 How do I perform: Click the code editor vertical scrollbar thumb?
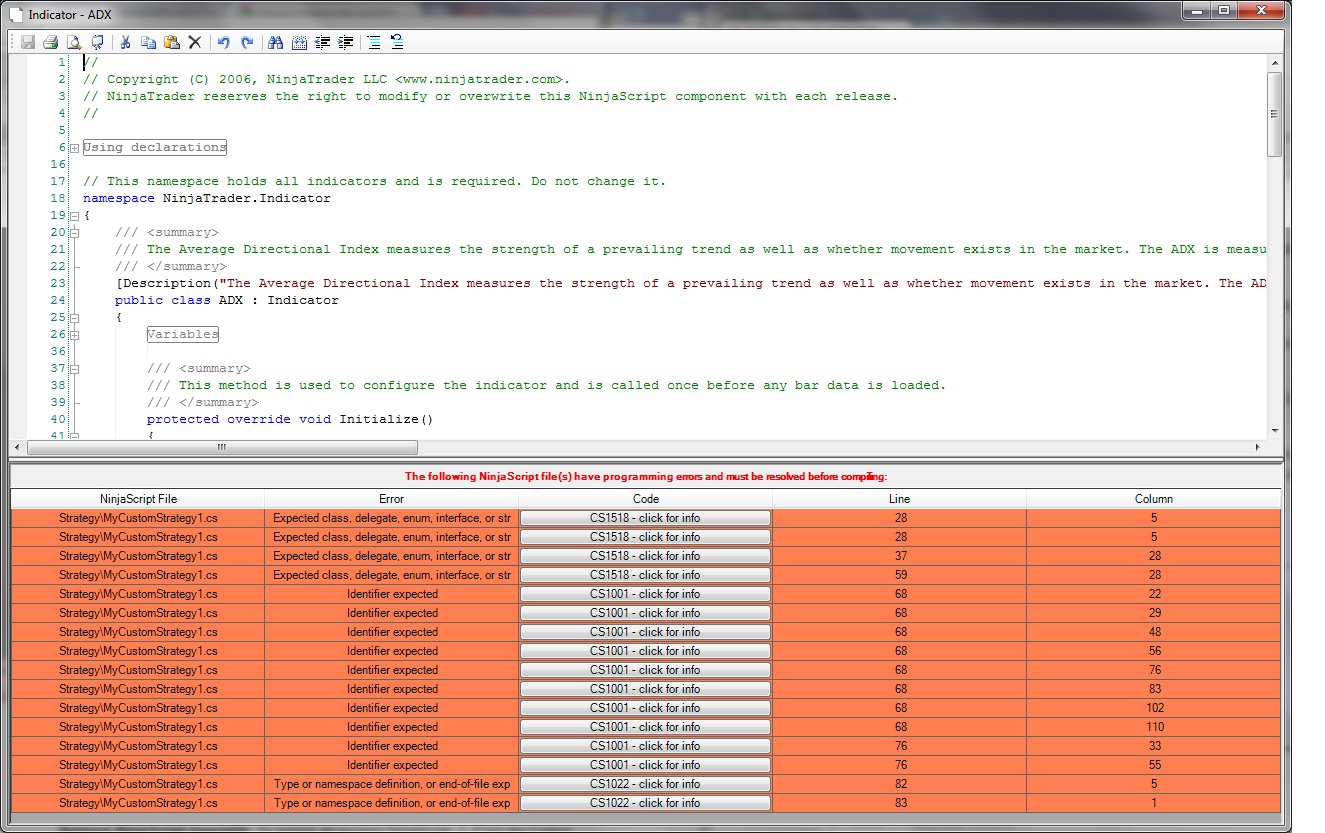[x=1274, y=113]
